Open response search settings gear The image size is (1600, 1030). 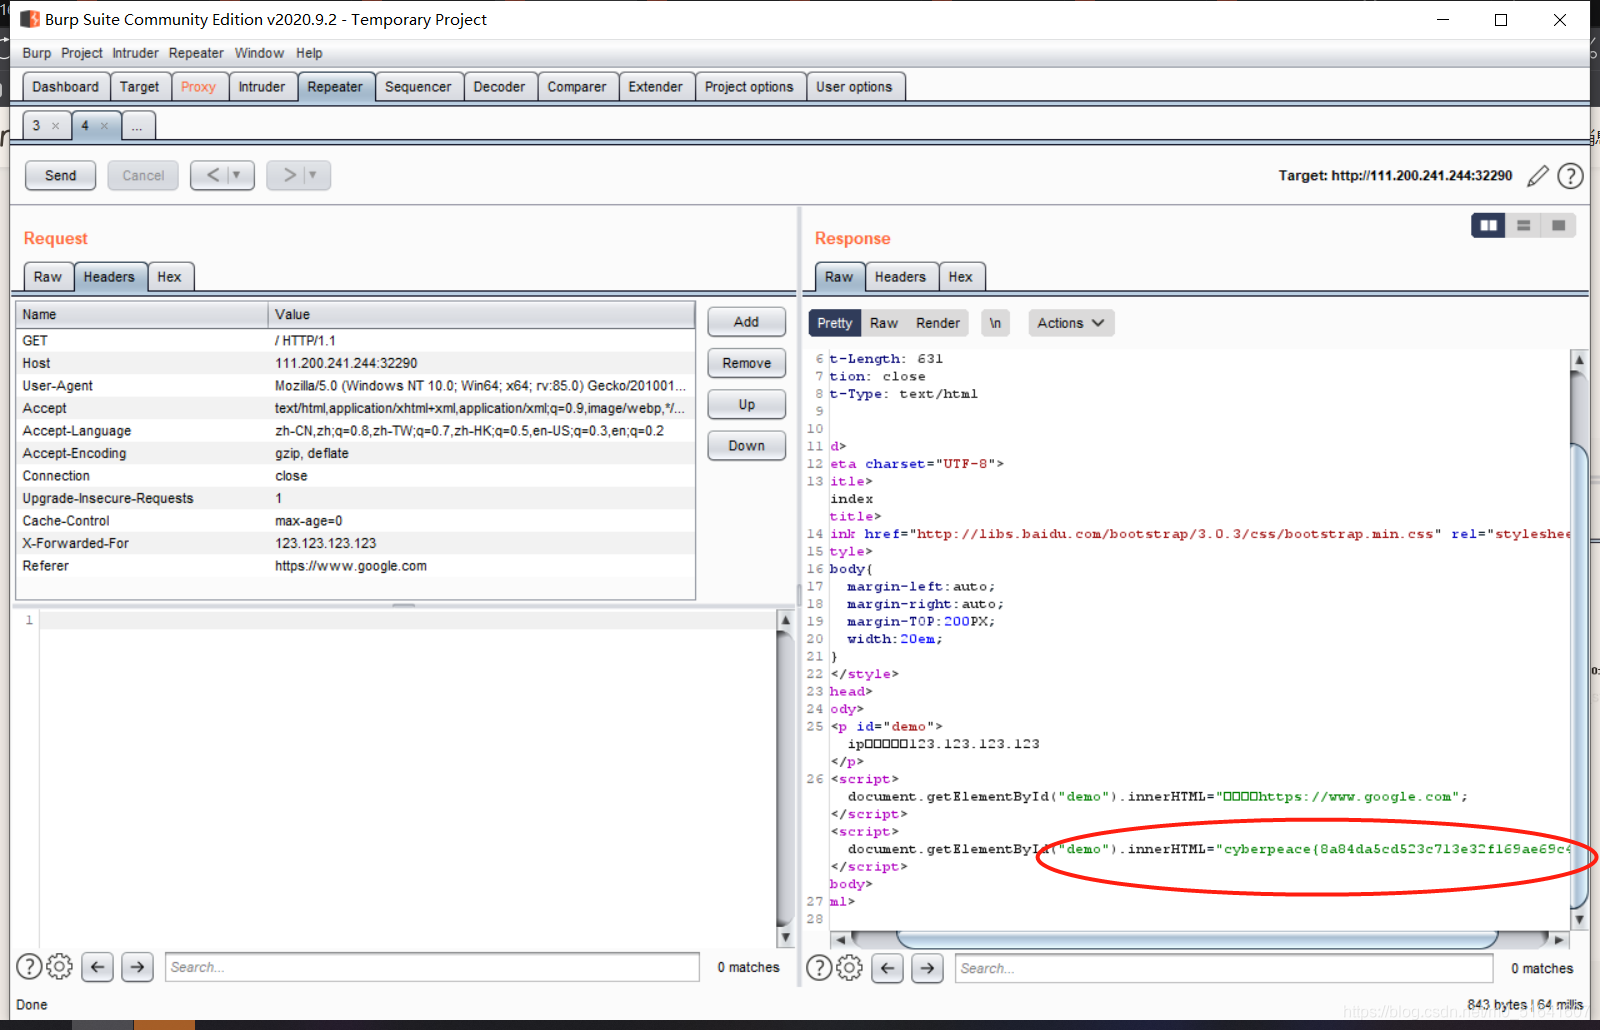(850, 968)
